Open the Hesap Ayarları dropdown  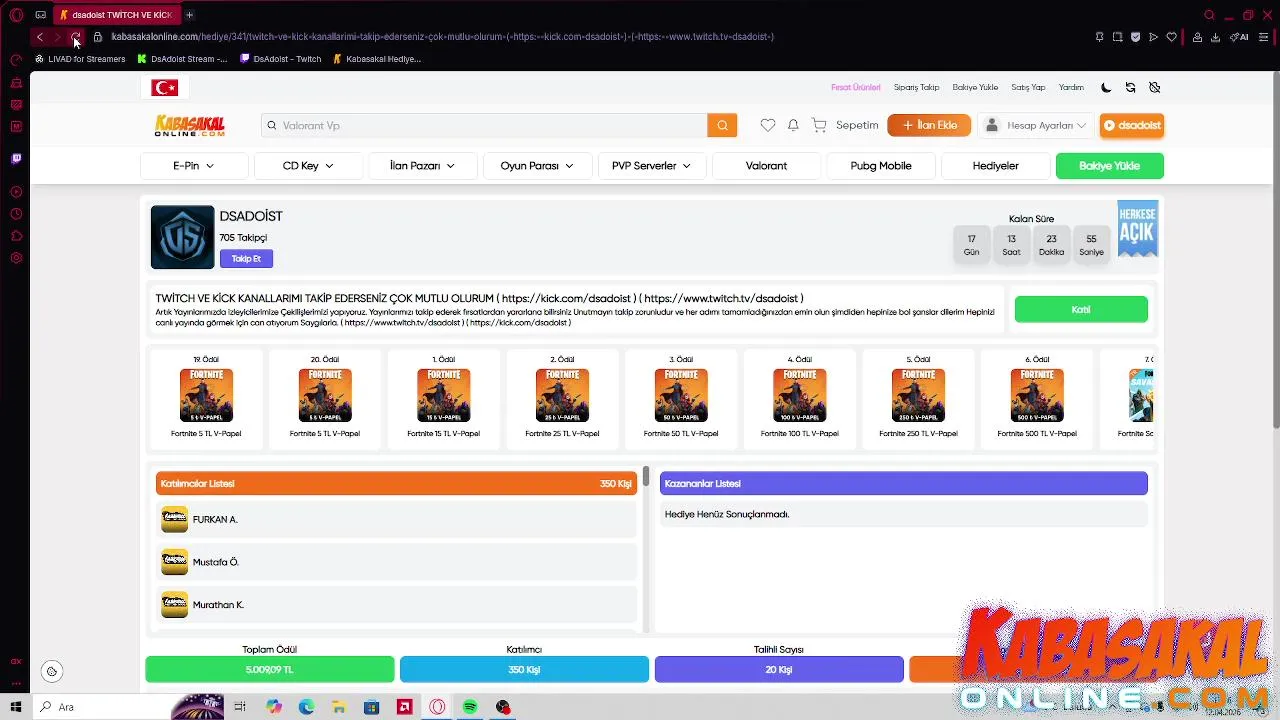coord(1035,125)
